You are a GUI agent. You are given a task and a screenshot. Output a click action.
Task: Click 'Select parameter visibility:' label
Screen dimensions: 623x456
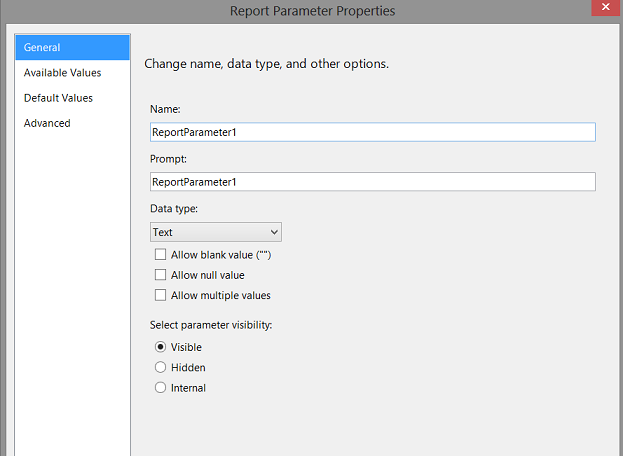pos(210,325)
